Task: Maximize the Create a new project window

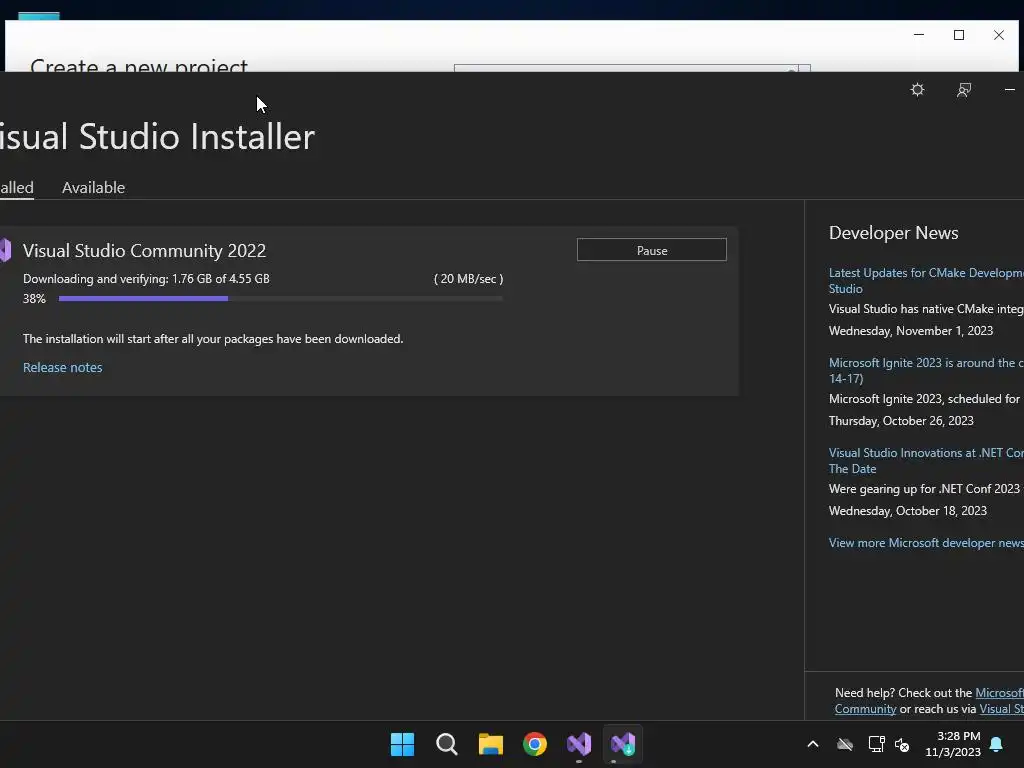Action: (959, 35)
